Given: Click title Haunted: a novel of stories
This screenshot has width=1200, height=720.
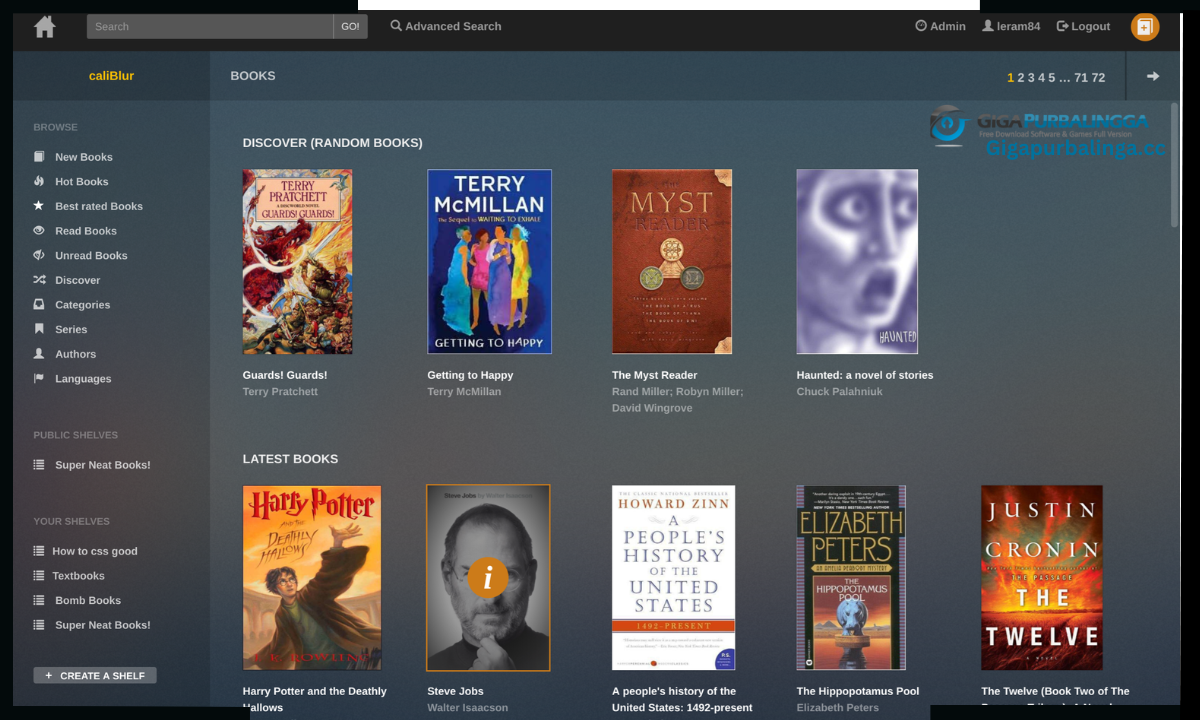Looking at the screenshot, I should click(865, 376).
